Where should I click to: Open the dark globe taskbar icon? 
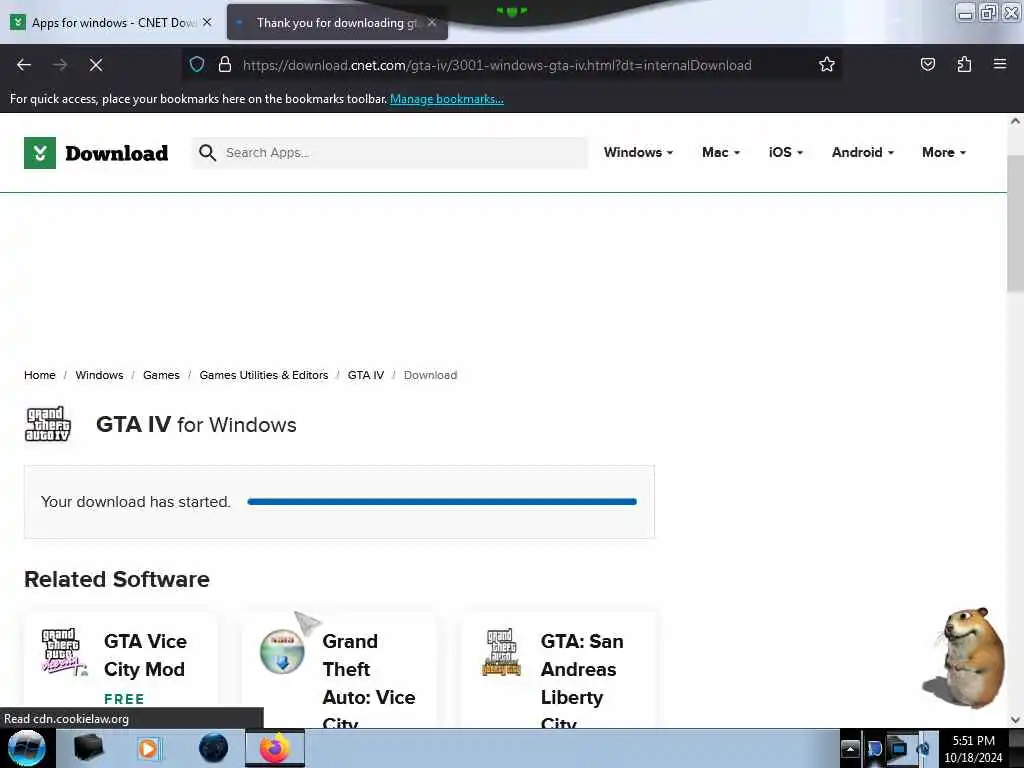(x=213, y=748)
